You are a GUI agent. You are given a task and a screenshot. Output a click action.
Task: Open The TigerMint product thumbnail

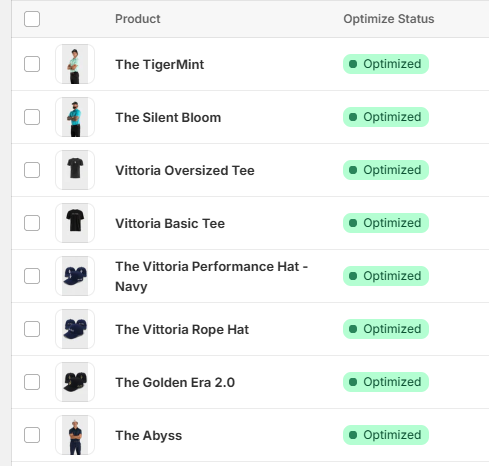pos(75,64)
